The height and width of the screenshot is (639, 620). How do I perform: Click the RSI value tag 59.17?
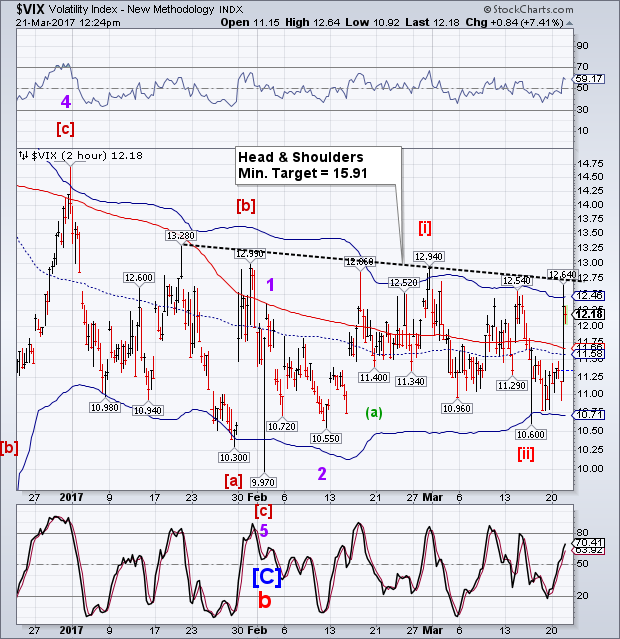[587, 78]
